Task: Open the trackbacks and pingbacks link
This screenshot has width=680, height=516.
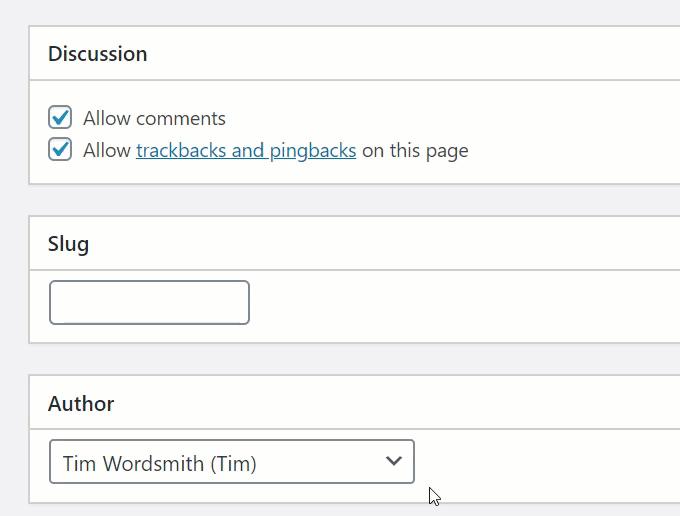Action: pos(246,150)
